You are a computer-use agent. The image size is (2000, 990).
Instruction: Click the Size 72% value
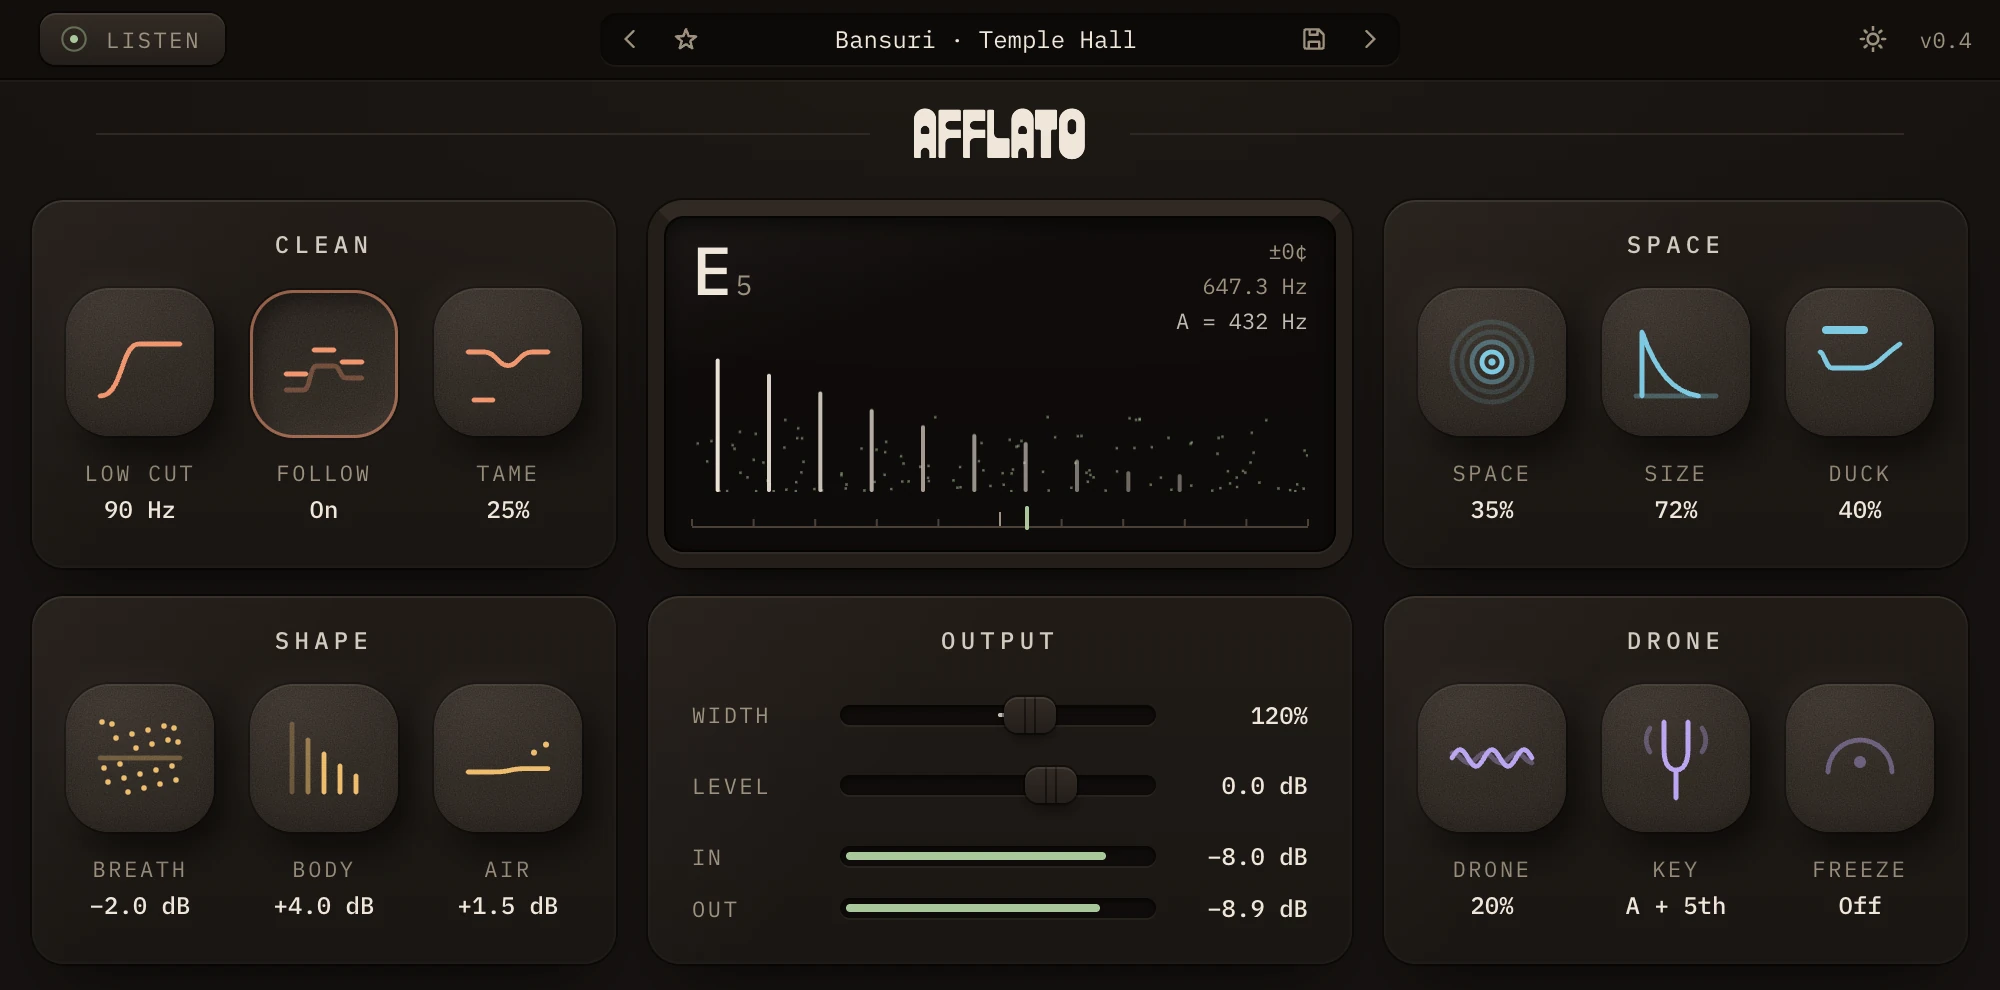1676,510
